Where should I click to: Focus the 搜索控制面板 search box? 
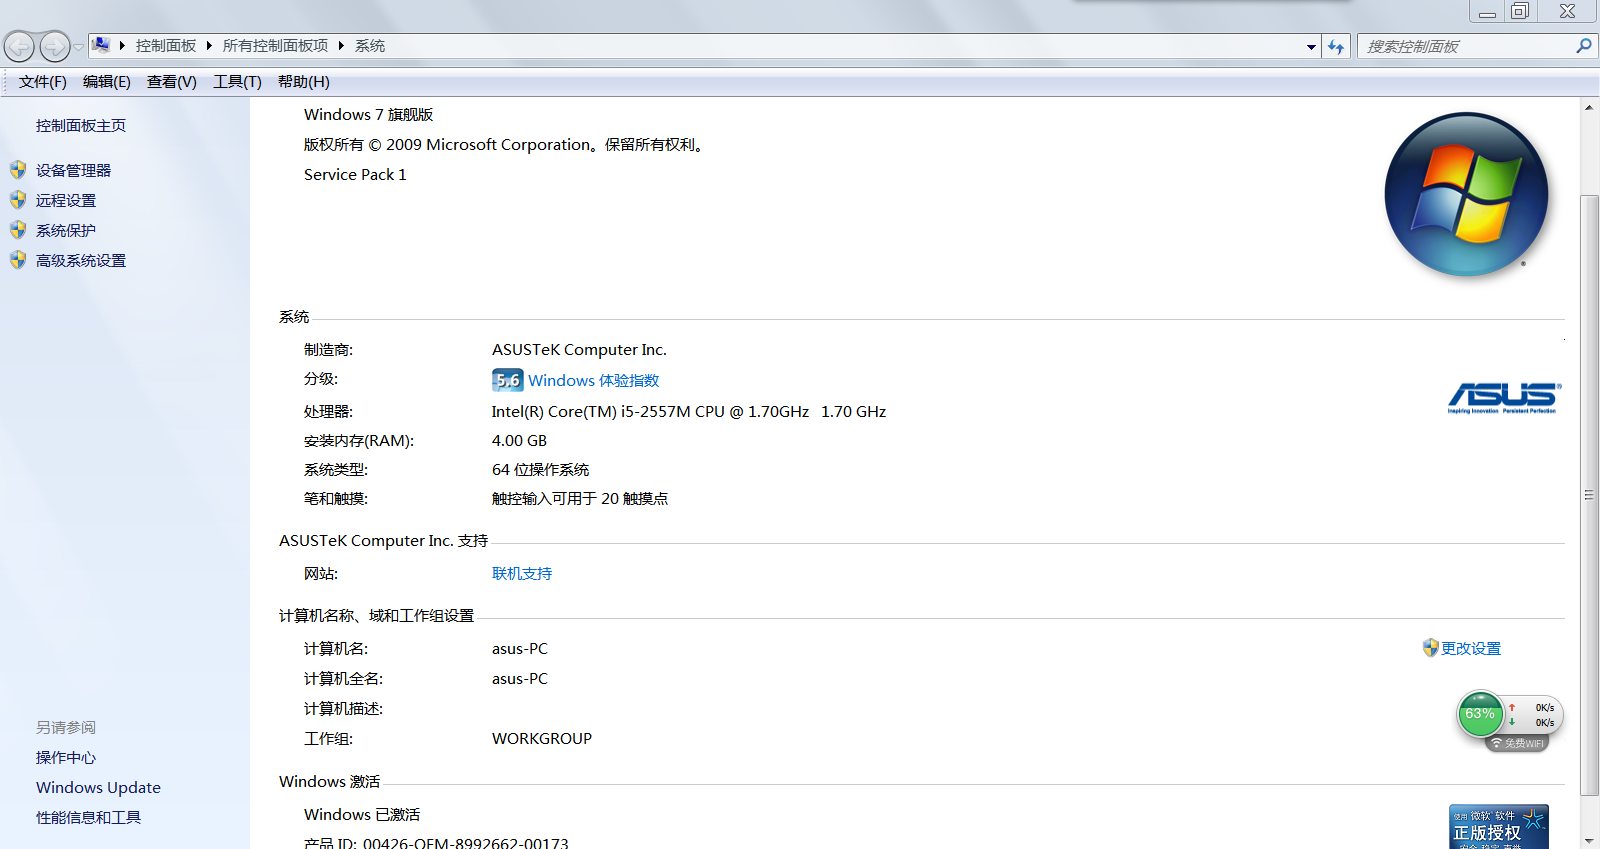click(x=1465, y=46)
